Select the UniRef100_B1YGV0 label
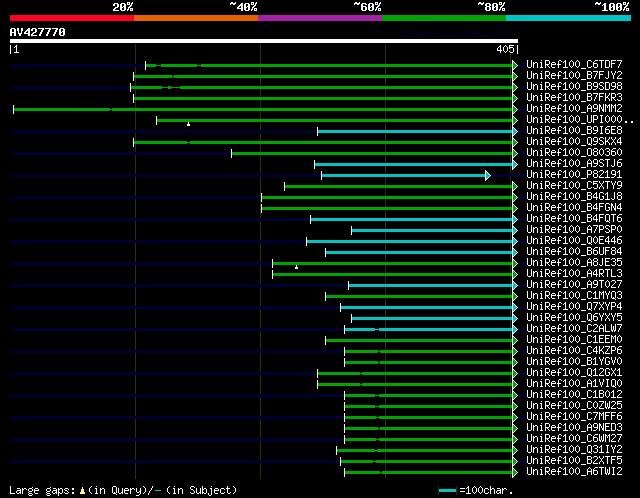 click(x=574, y=362)
